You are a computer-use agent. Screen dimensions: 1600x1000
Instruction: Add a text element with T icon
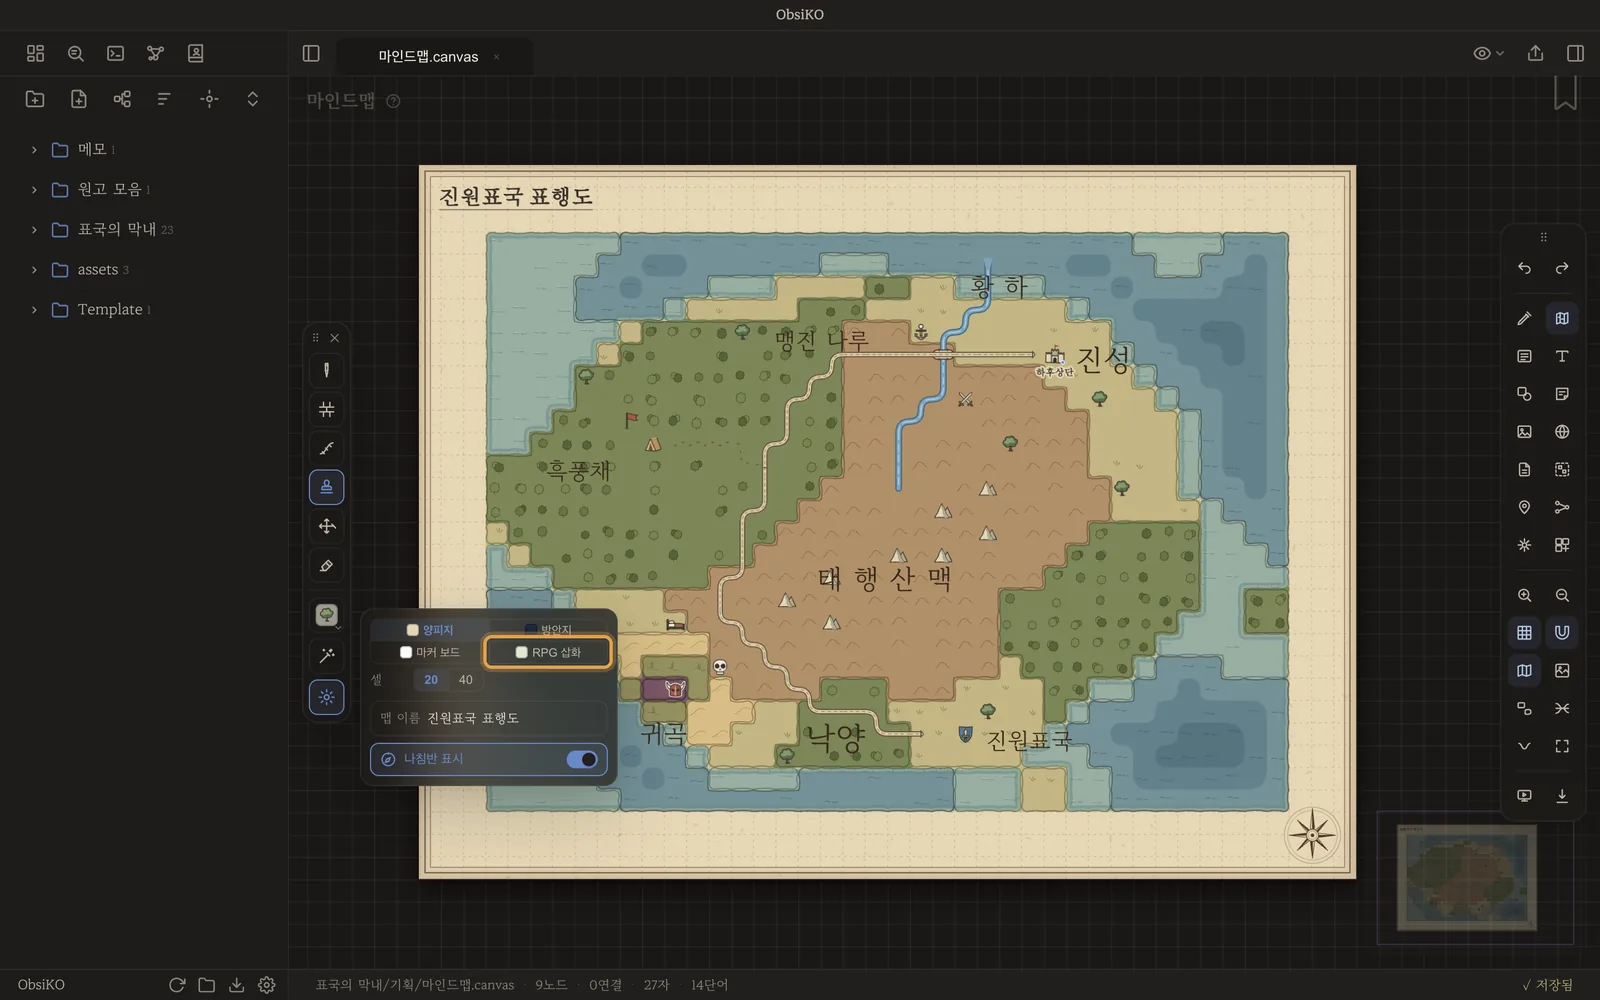click(1562, 356)
